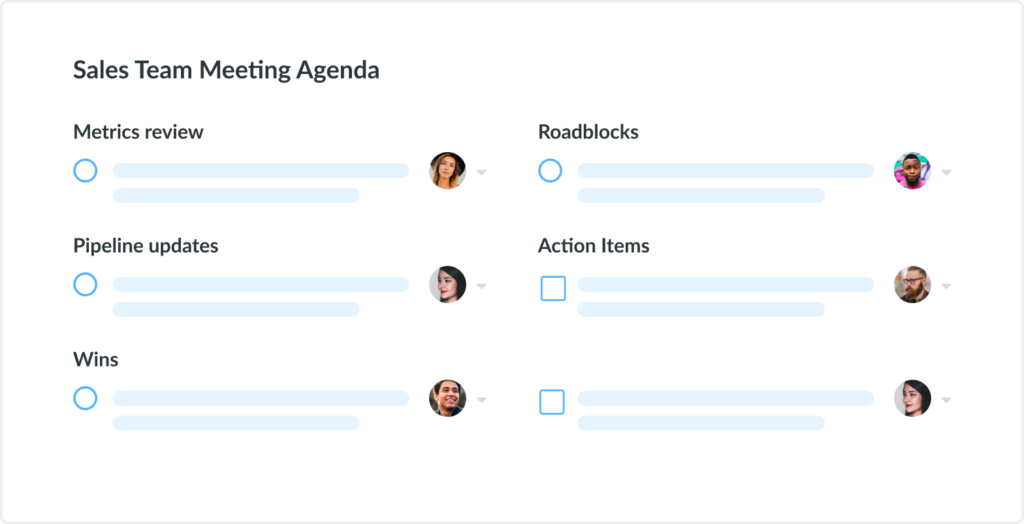Image resolution: width=1024 pixels, height=524 pixels.
Task: Select the Sales Team Meeting Agenda title
Action: (226, 71)
